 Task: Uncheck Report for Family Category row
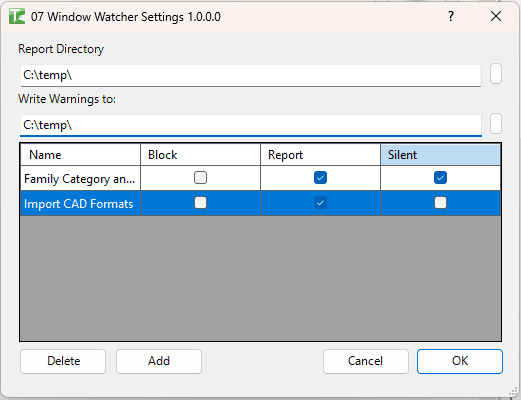coord(320,178)
